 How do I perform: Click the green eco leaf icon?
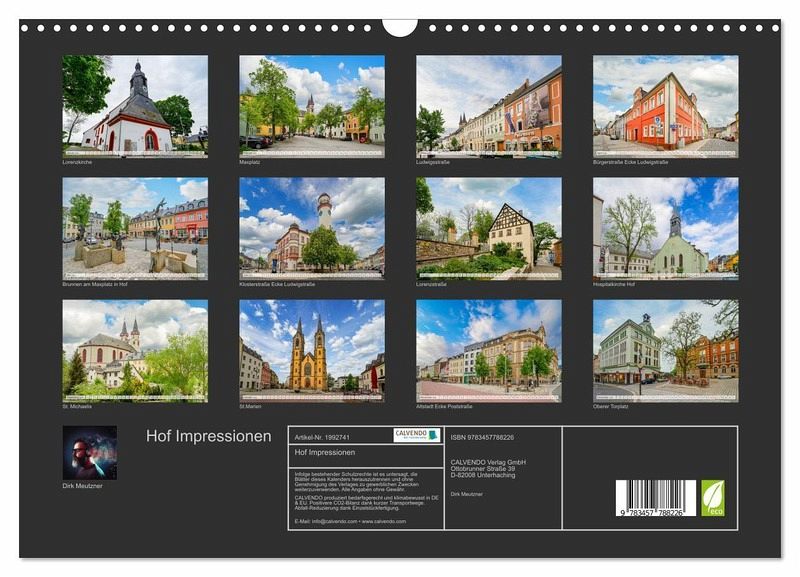coord(713,498)
